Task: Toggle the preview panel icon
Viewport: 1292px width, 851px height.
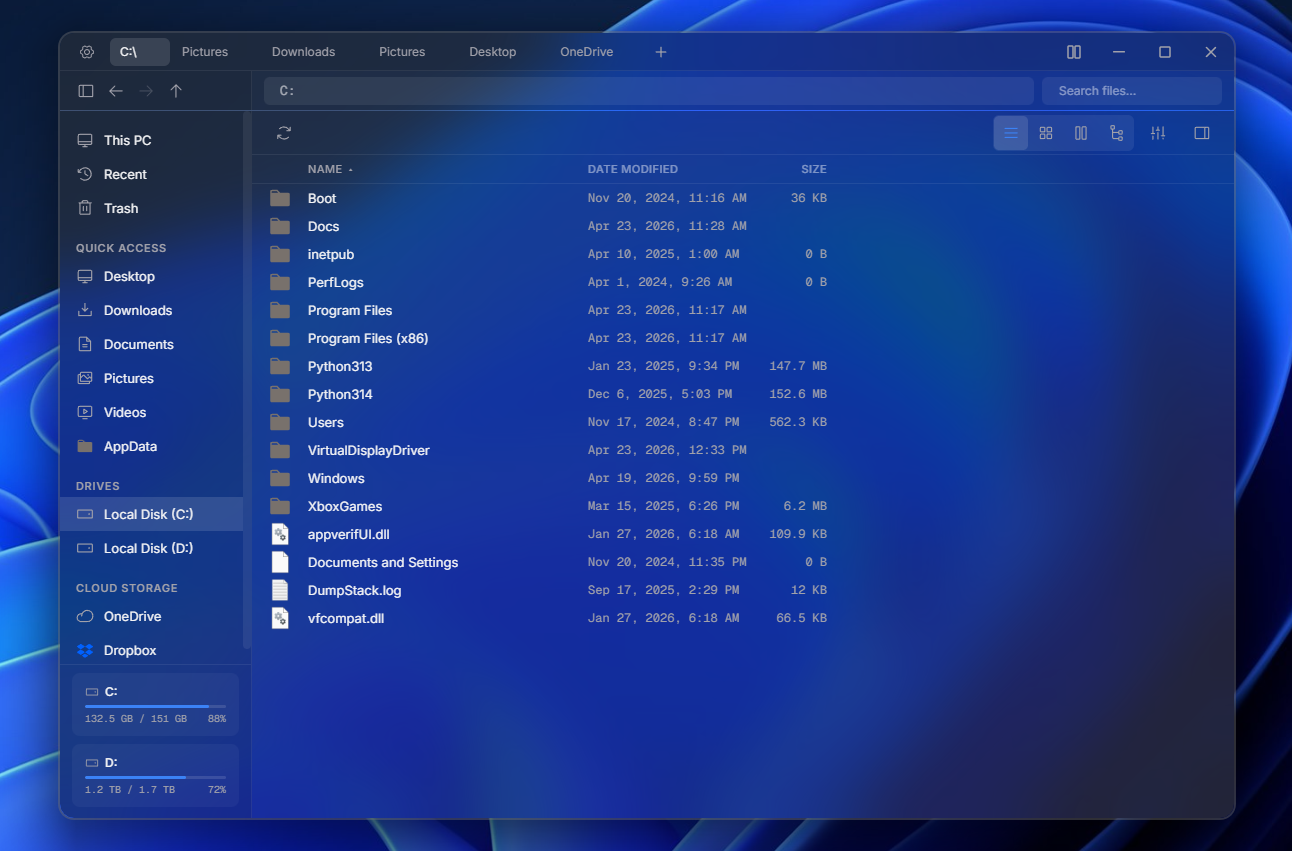Action: 1202,133
